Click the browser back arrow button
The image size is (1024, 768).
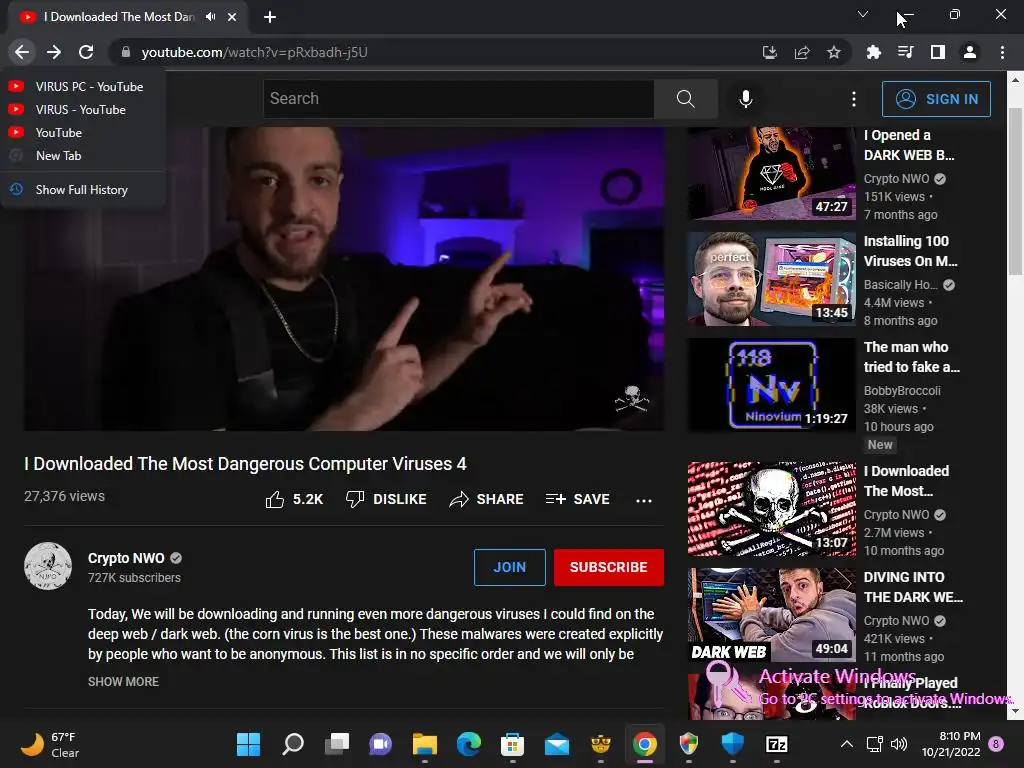[22, 52]
